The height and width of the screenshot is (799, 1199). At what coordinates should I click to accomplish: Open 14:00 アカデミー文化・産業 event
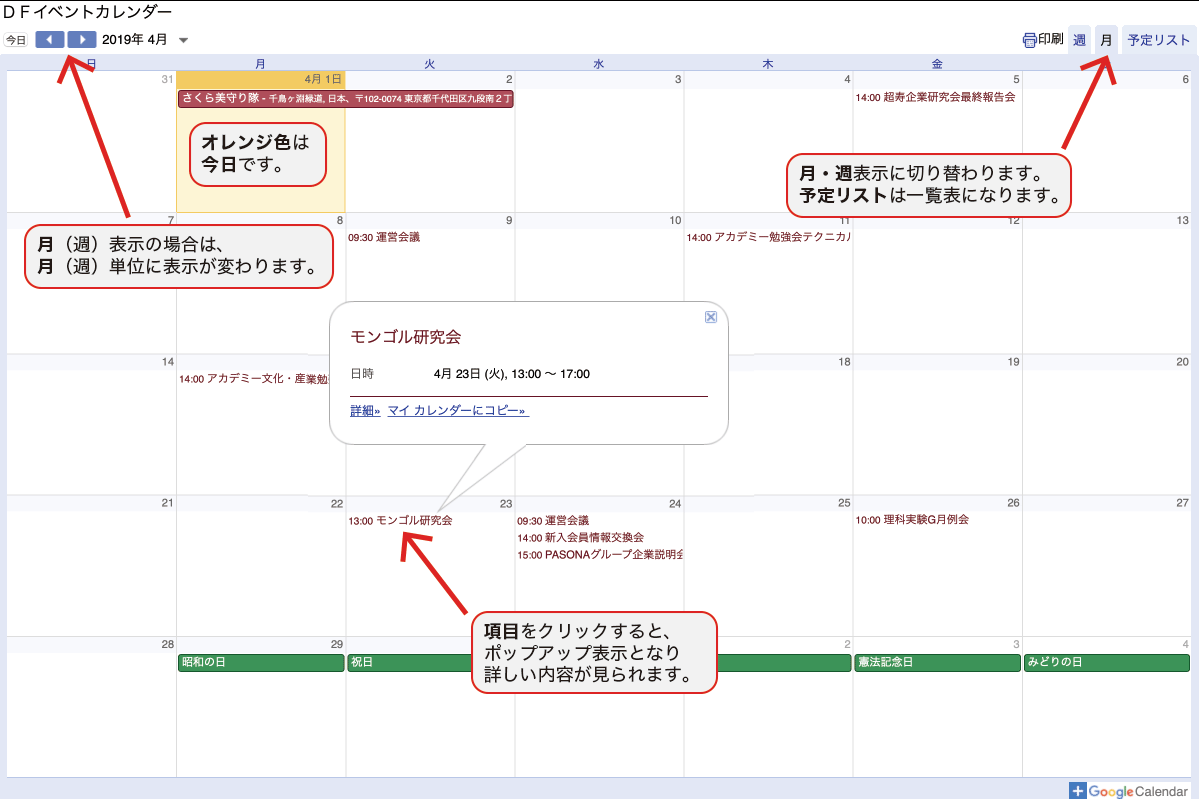click(253, 378)
